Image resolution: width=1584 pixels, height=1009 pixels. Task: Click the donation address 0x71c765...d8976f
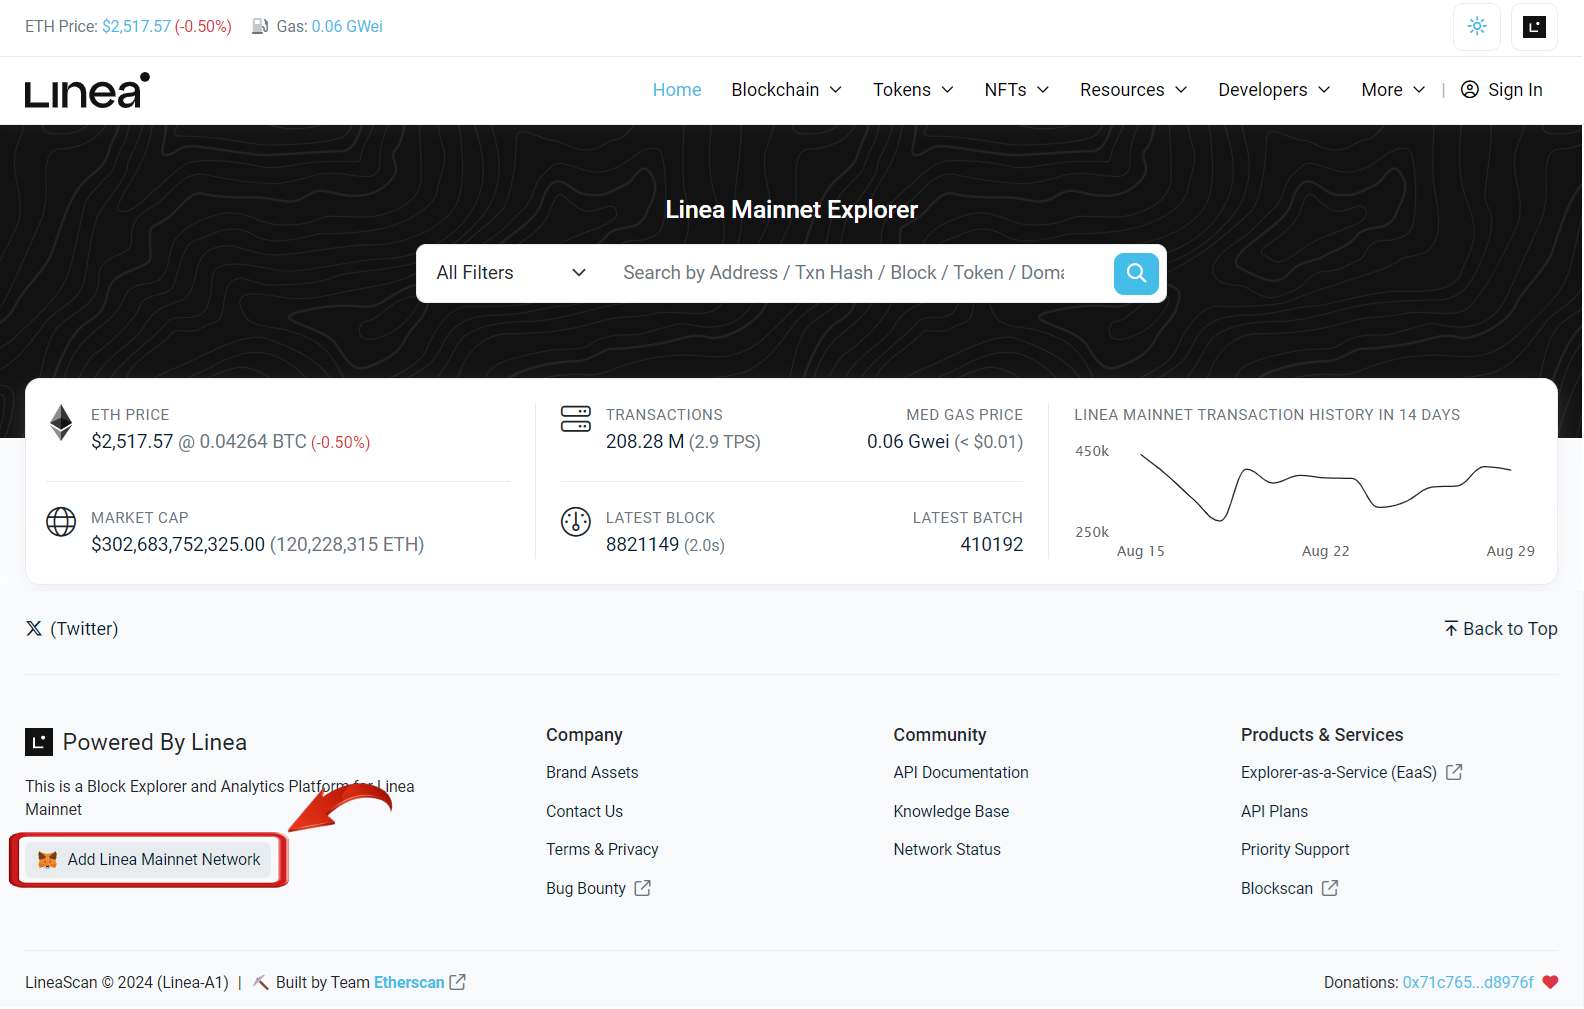1468,982
